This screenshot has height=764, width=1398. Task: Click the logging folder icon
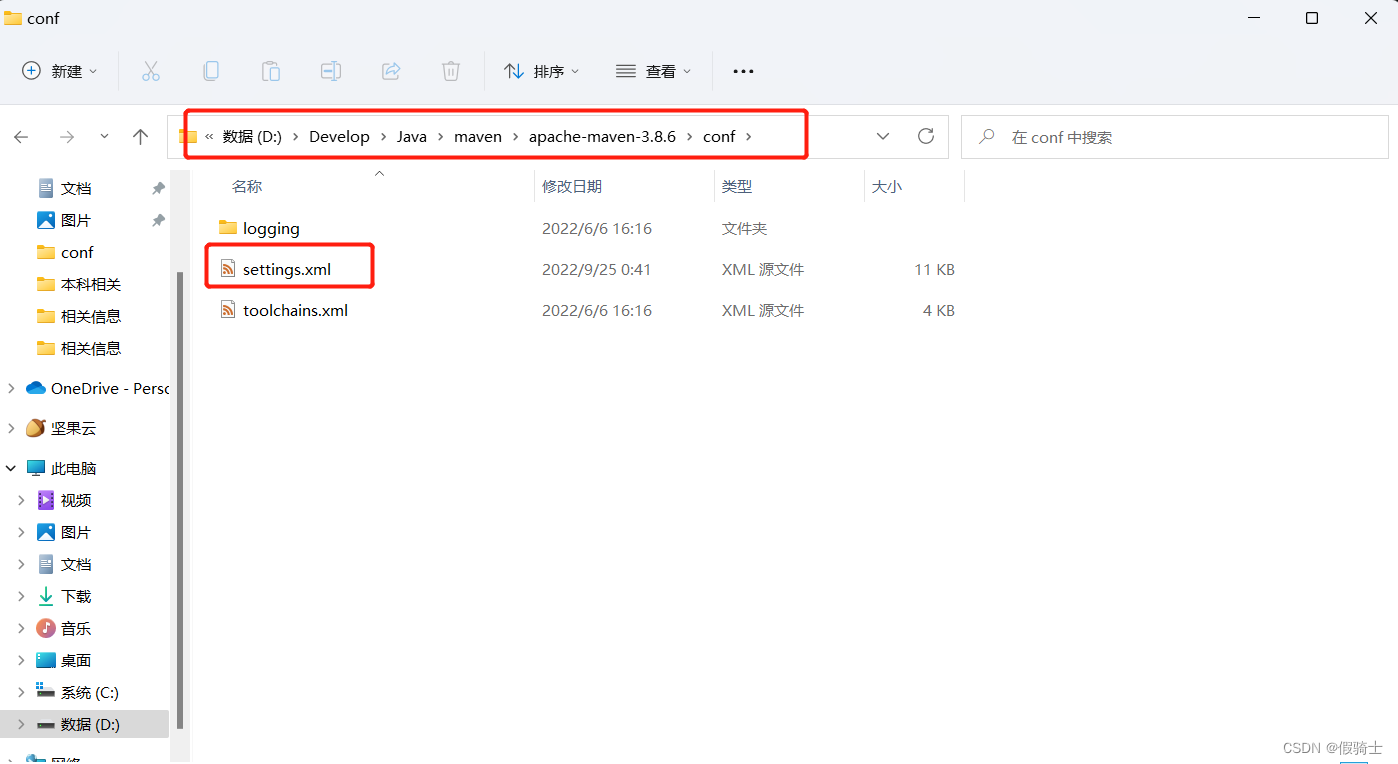click(x=227, y=228)
